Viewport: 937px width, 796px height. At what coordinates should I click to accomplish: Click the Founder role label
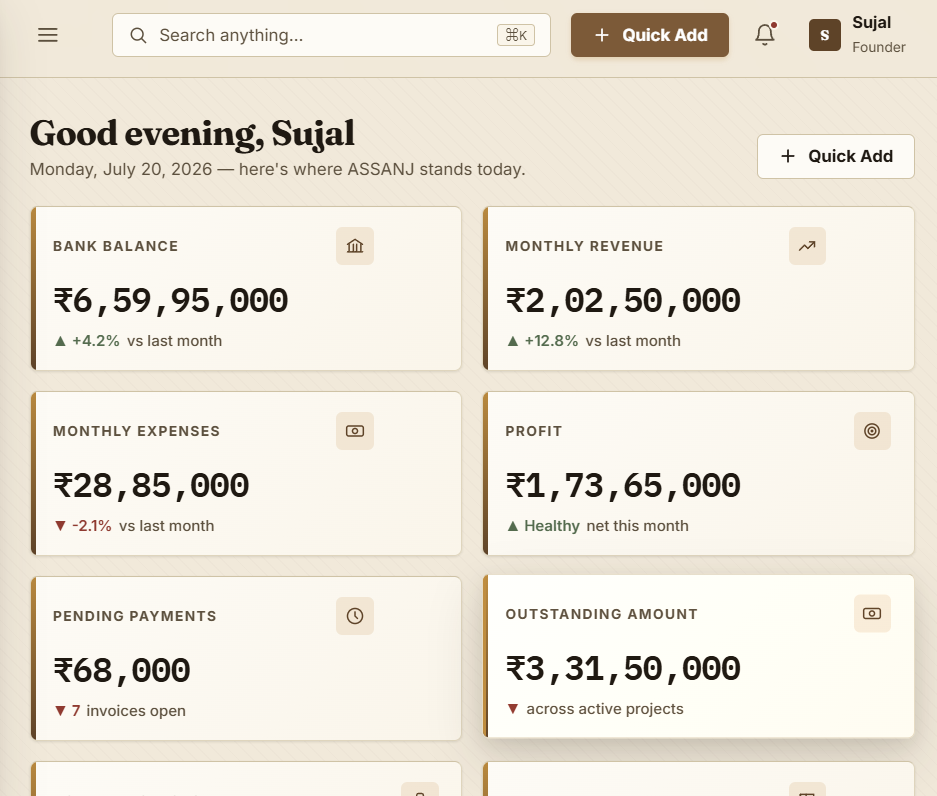[x=878, y=47]
